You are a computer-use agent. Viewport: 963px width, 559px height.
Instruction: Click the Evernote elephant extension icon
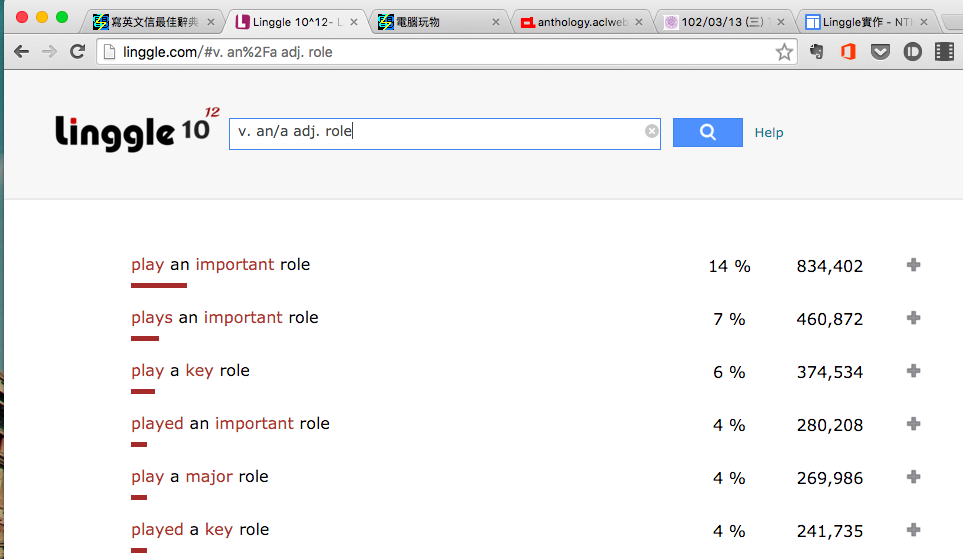pyautogui.click(x=817, y=52)
